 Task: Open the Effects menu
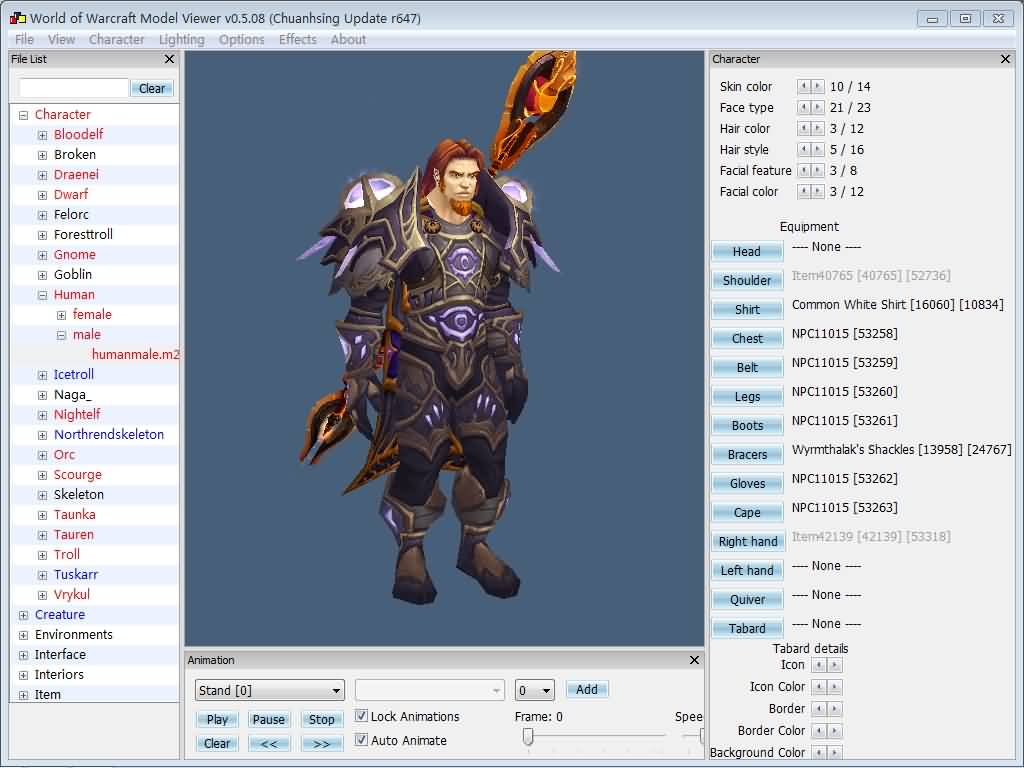[x=298, y=39]
